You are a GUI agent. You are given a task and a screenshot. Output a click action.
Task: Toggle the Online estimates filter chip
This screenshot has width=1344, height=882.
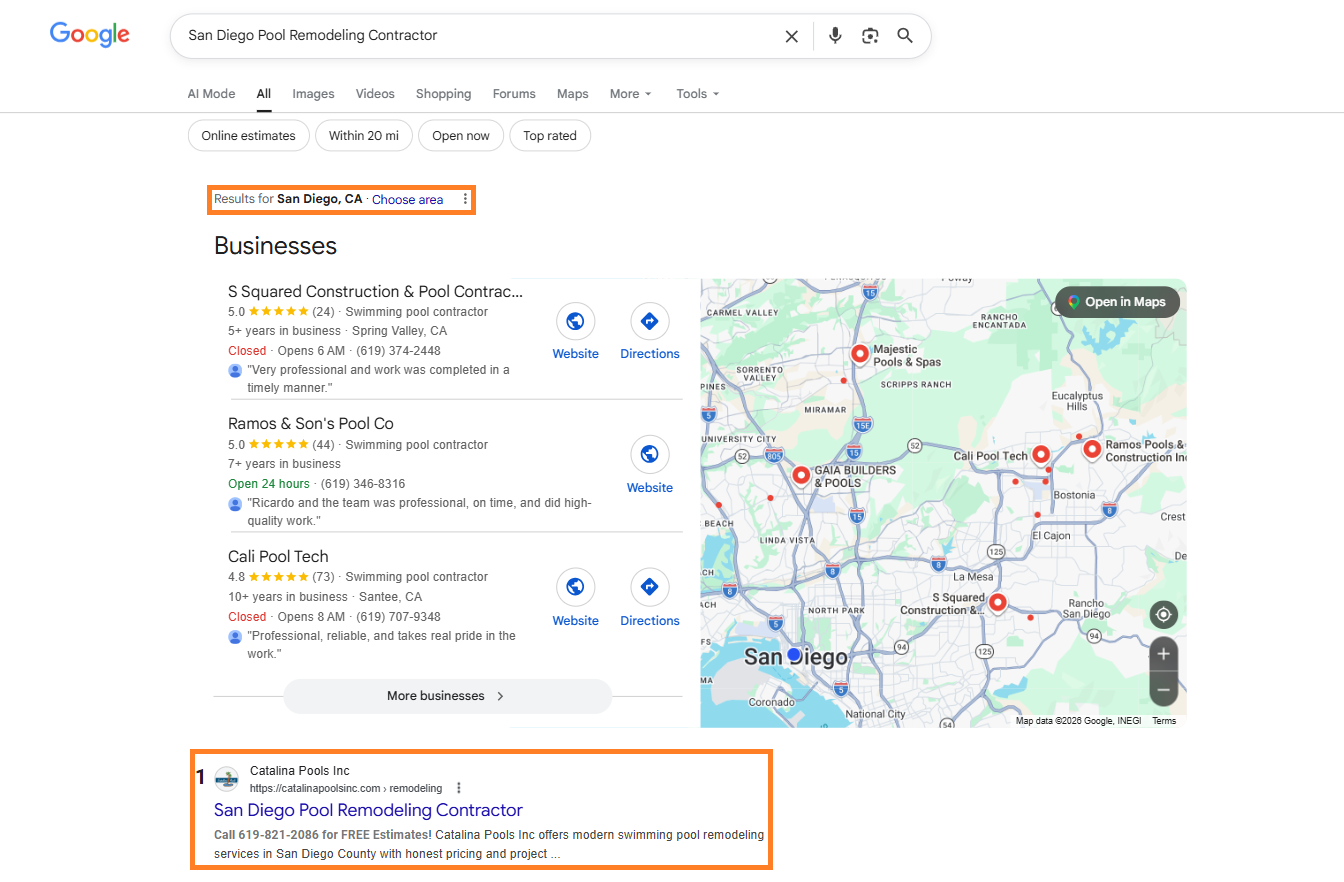(248, 136)
